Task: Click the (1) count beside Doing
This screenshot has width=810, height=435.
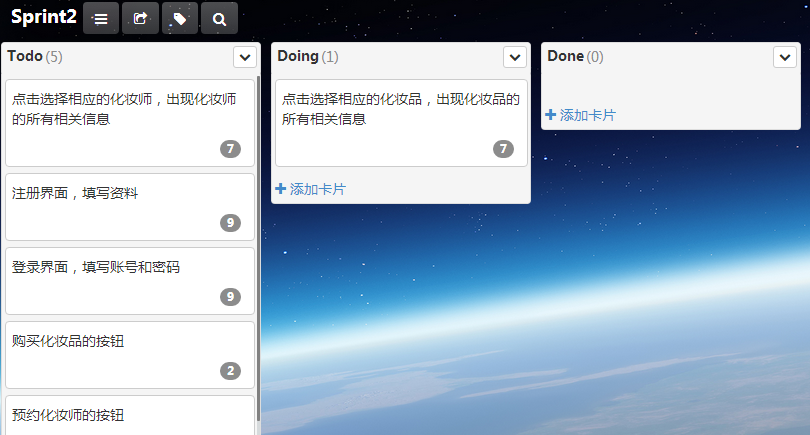Action: click(x=330, y=56)
